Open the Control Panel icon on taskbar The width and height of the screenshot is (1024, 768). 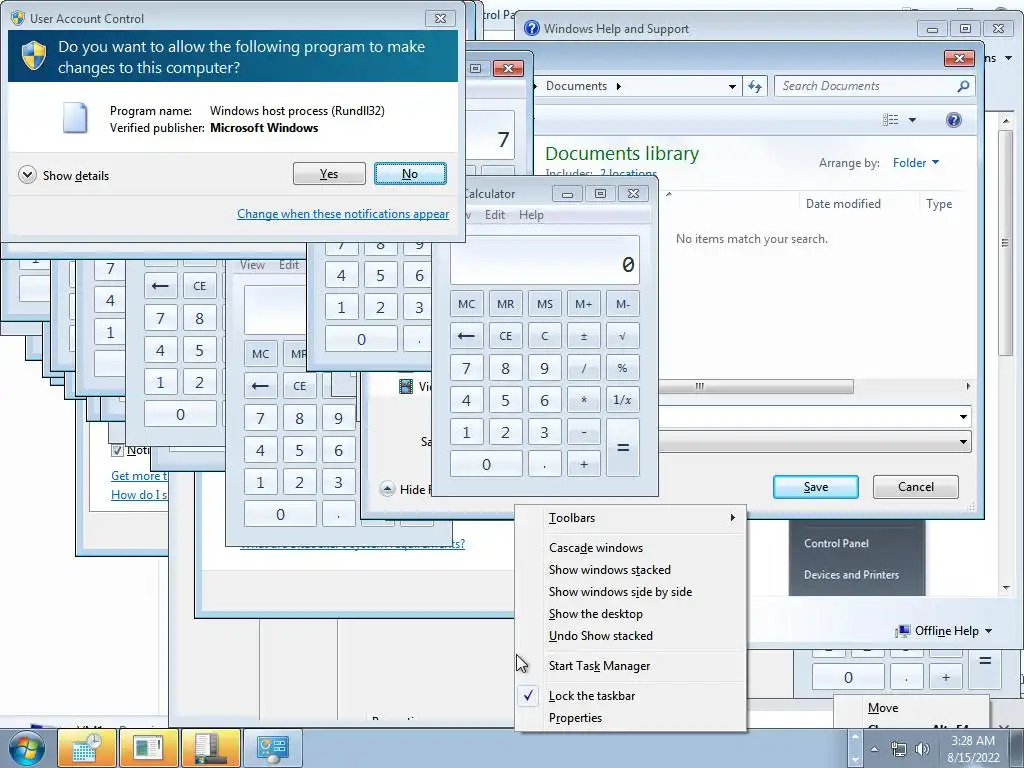click(x=272, y=747)
